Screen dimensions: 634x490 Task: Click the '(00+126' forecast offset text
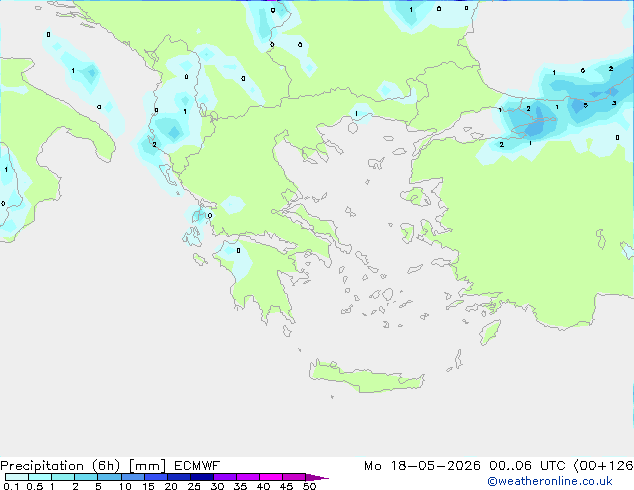coord(603,466)
